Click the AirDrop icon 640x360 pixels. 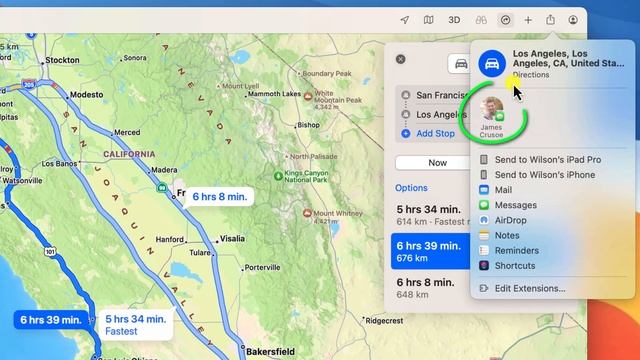pyautogui.click(x=484, y=220)
